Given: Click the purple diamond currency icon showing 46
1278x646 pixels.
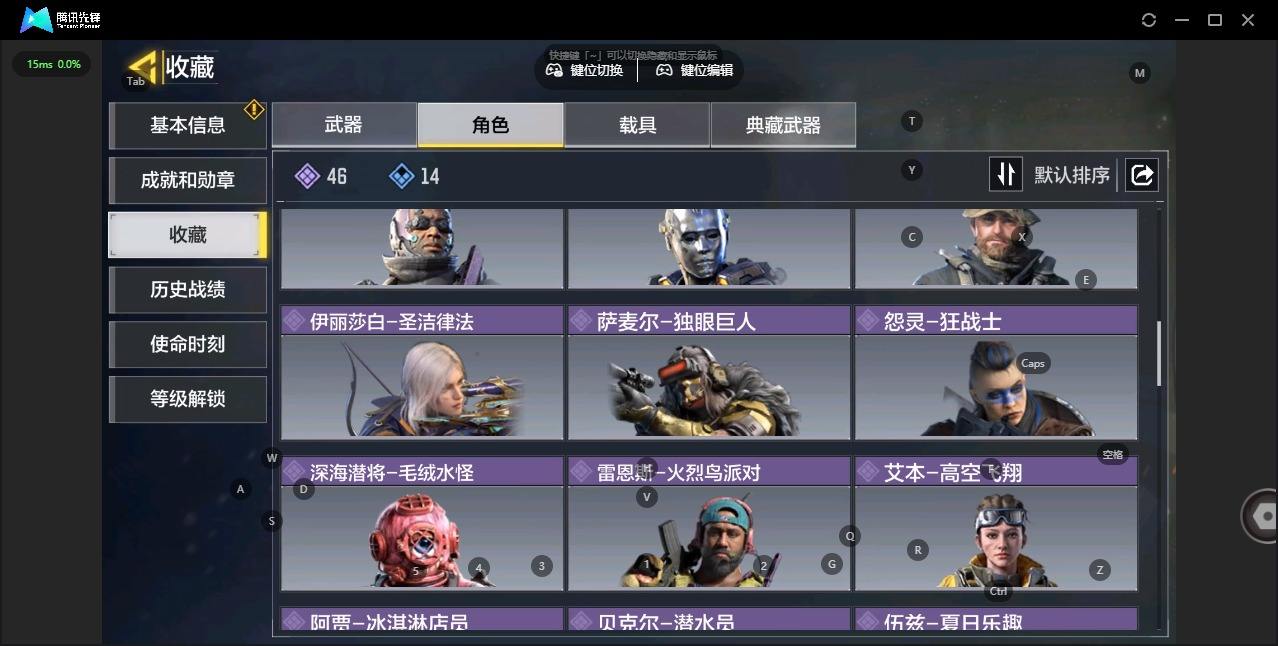Looking at the screenshot, I should [307, 176].
